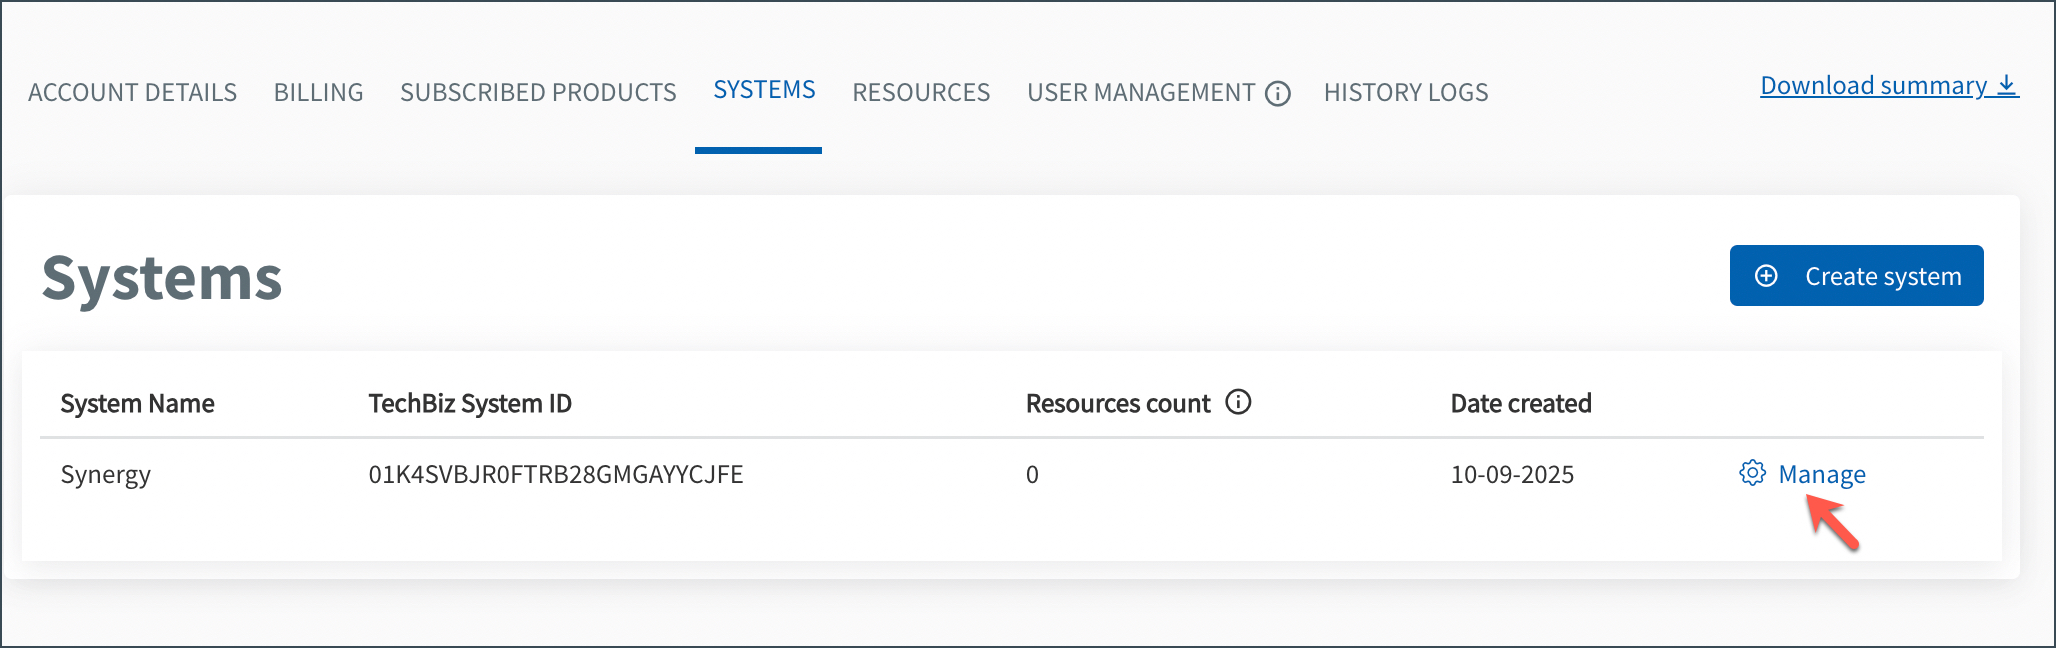Click the Resources count column header
This screenshot has width=2056, height=648.
1118,404
